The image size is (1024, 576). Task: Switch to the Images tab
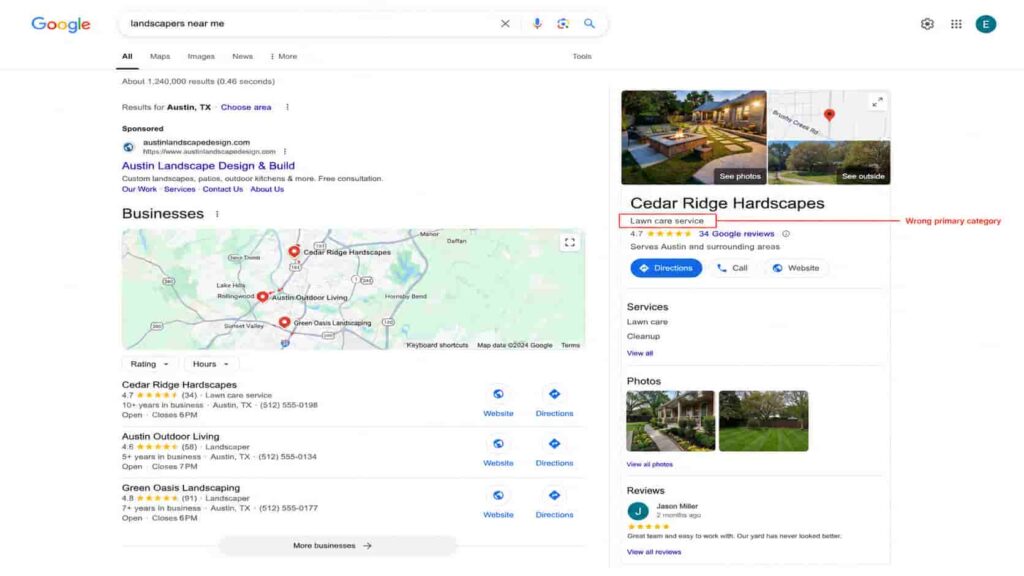[201, 56]
